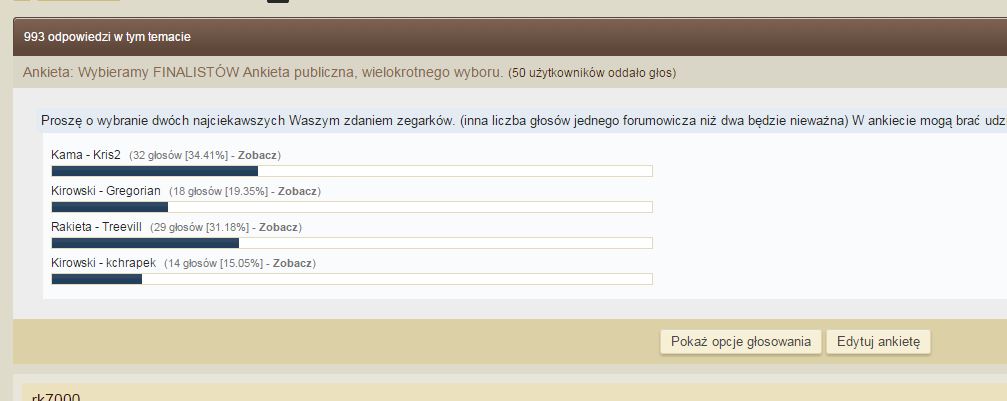Open Zobacz voters for Kirowski - Gregorian
This screenshot has height=401, width=1007.
tap(297, 191)
